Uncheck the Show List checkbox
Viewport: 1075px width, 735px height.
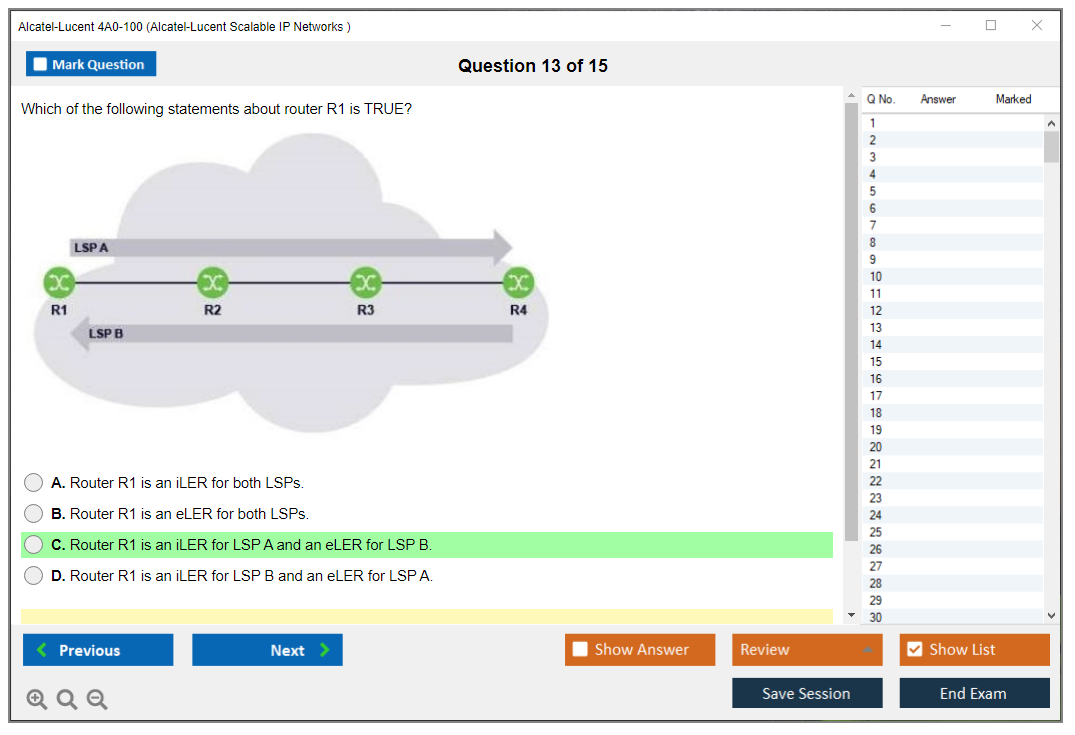tap(914, 650)
